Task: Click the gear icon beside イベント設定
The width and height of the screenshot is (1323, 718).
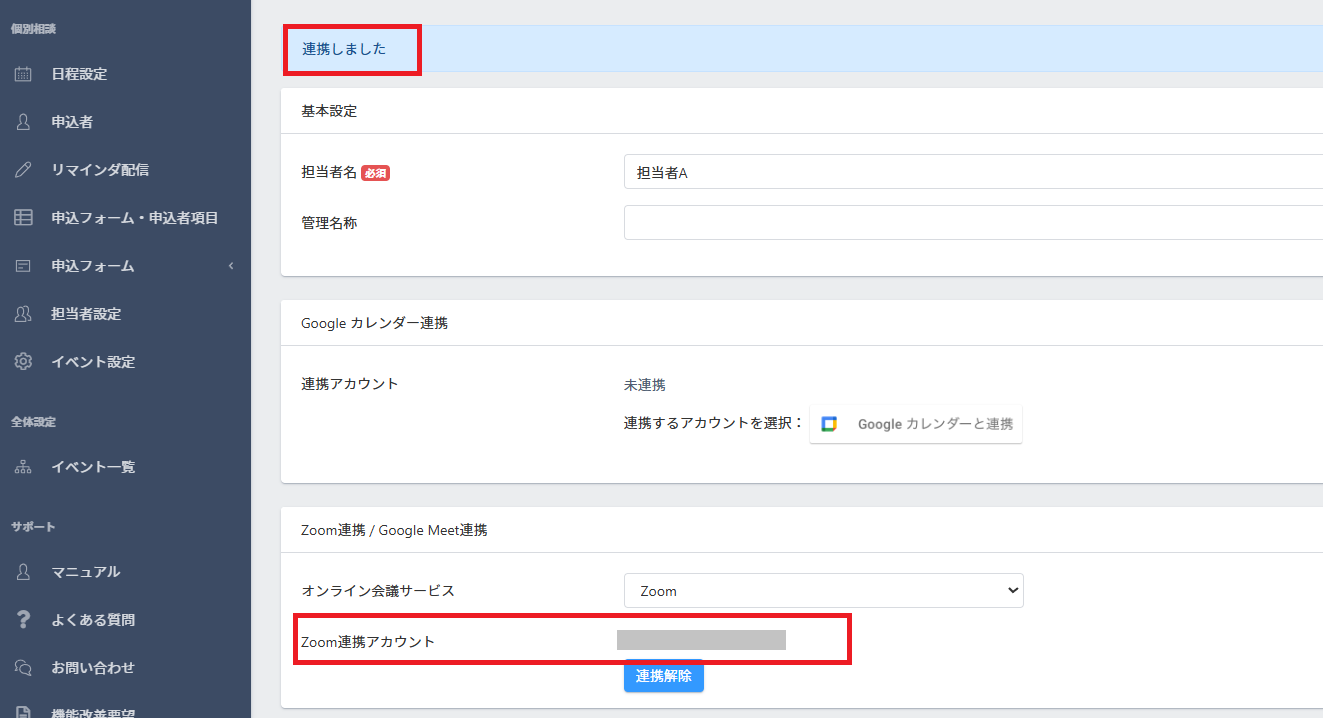Action: tap(23, 362)
